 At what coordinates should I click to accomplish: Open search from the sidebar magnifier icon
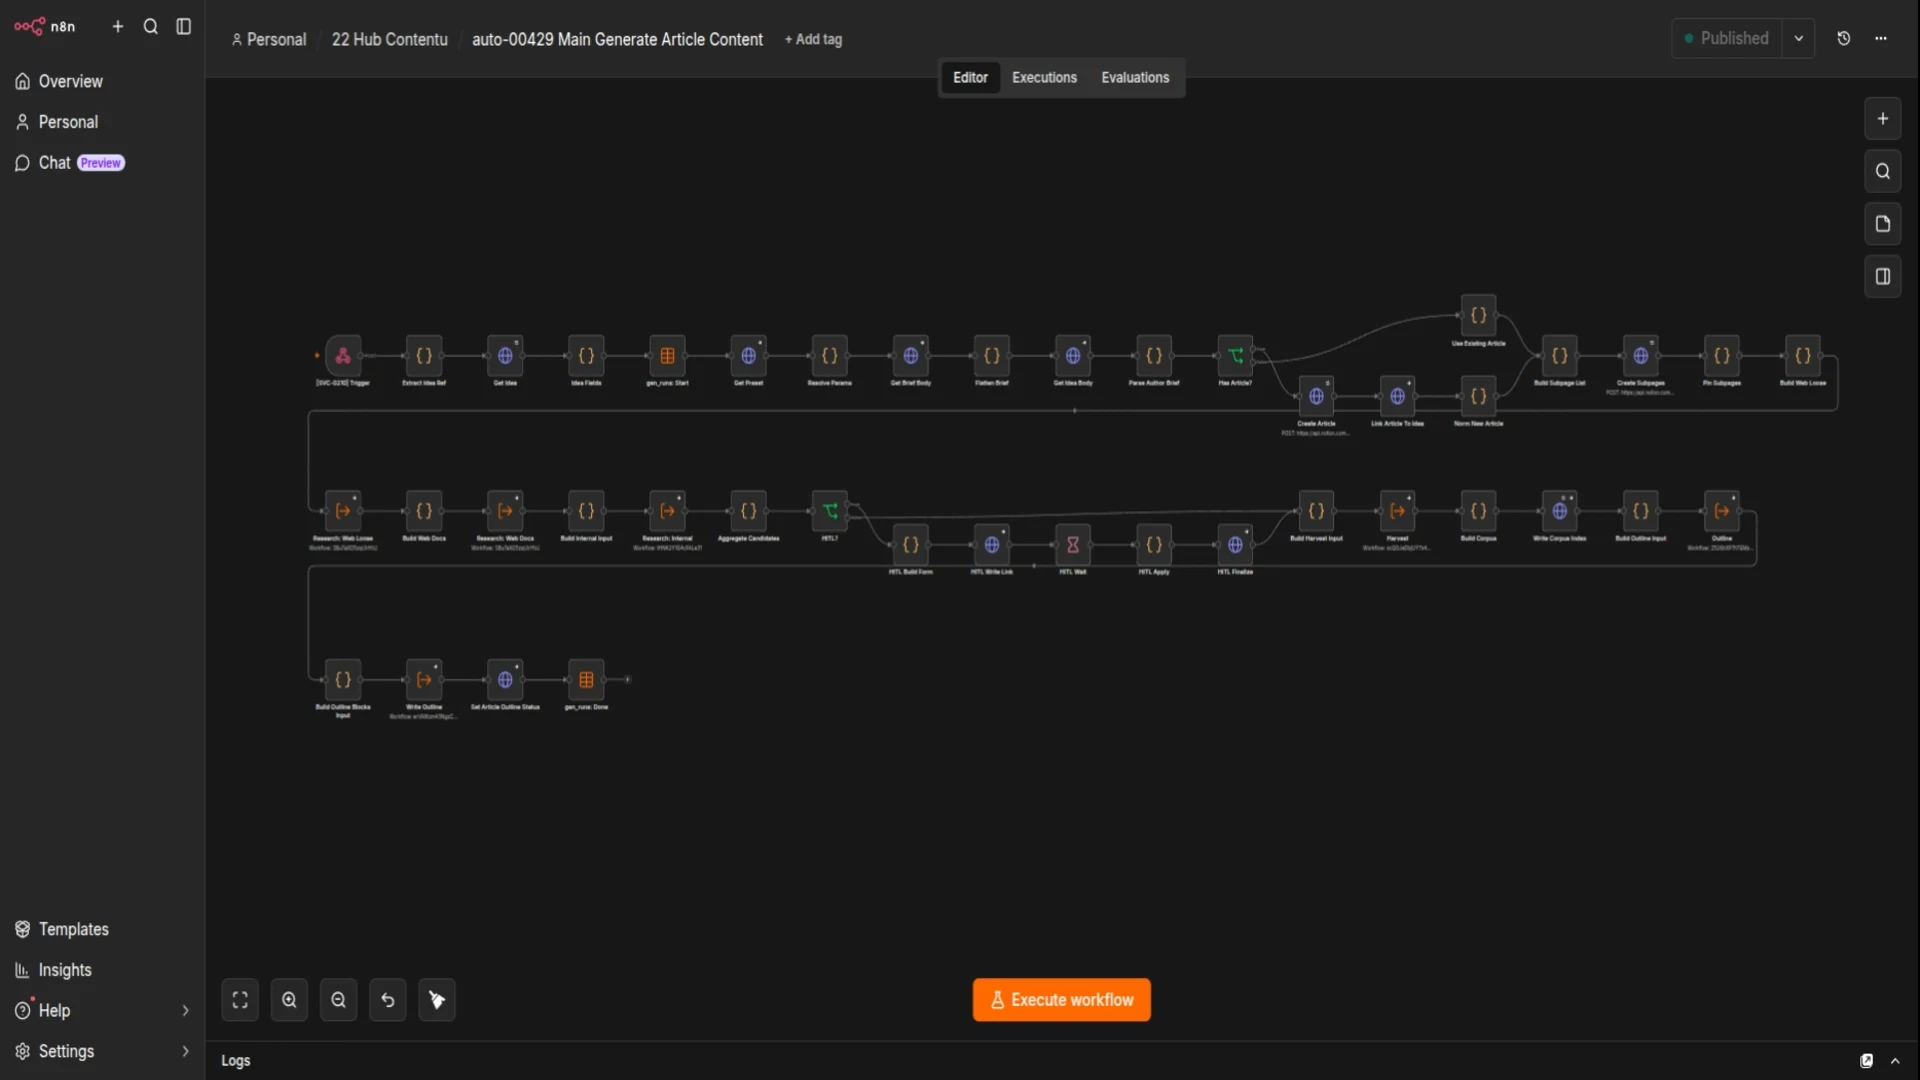click(x=151, y=27)
